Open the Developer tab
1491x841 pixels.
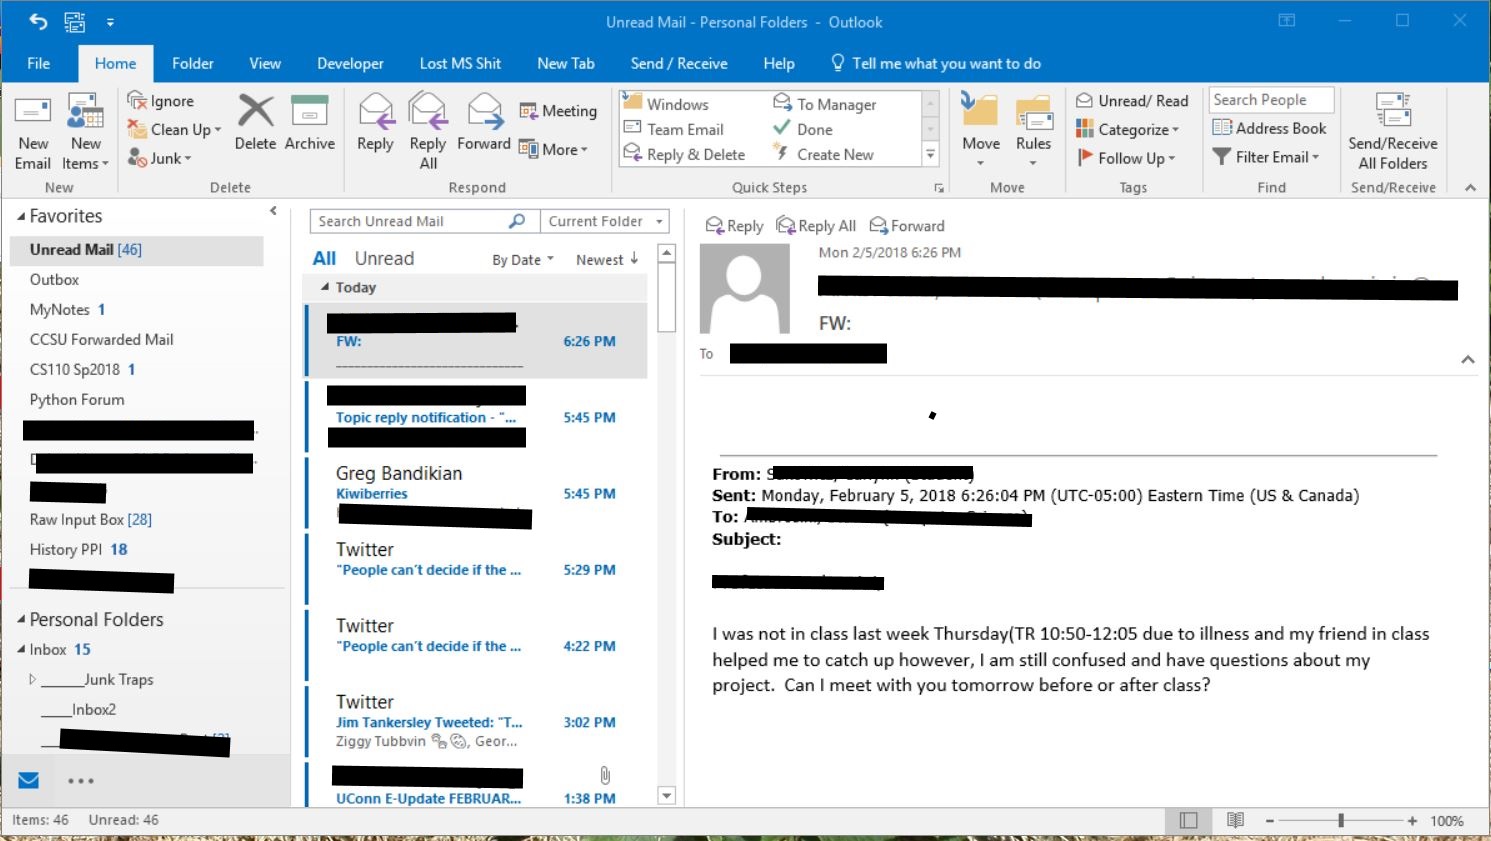[x=350, y=63]
